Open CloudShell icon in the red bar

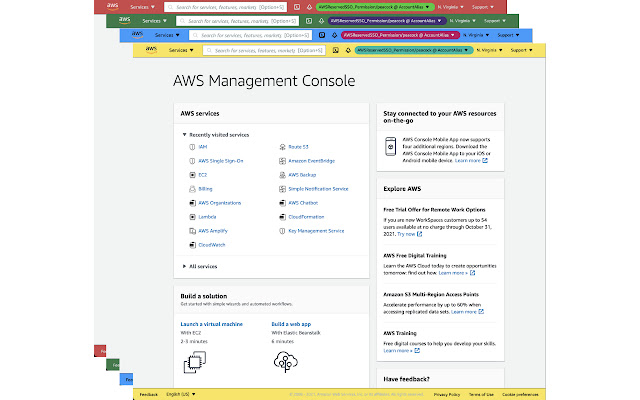[297, 7]
